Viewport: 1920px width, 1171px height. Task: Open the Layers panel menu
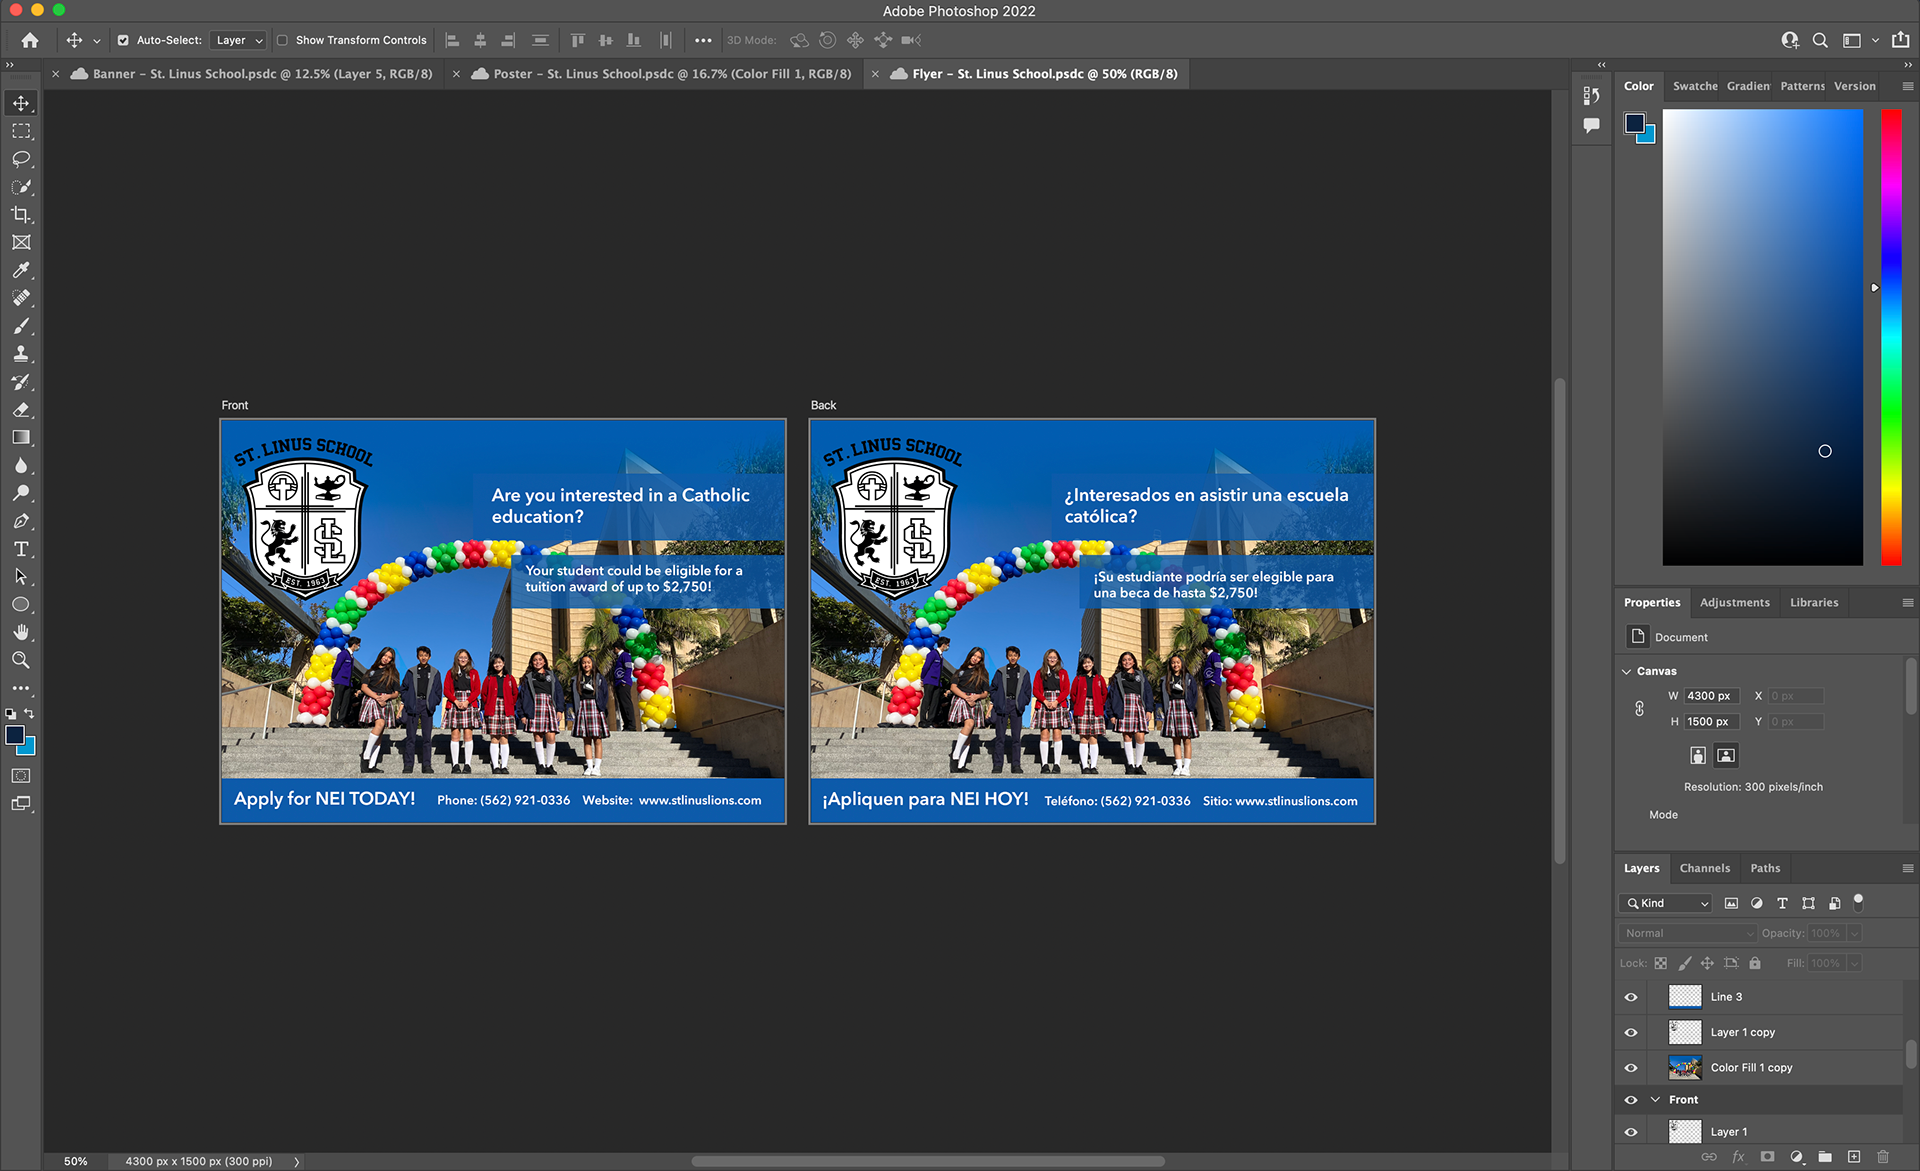point(1907,868)
